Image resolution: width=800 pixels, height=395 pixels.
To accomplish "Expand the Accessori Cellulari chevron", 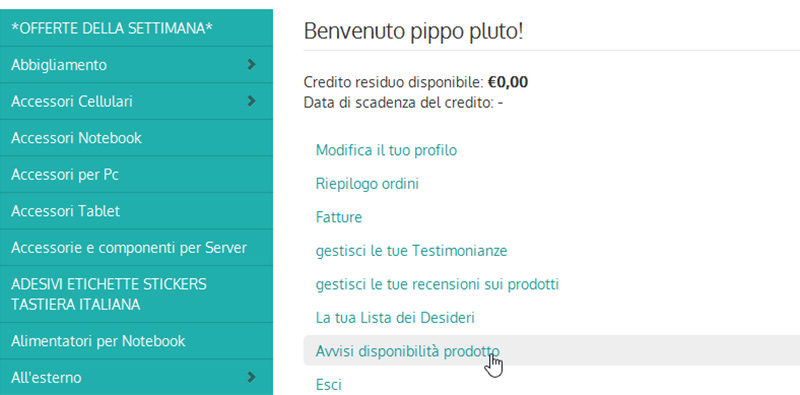I will (251, 101).
